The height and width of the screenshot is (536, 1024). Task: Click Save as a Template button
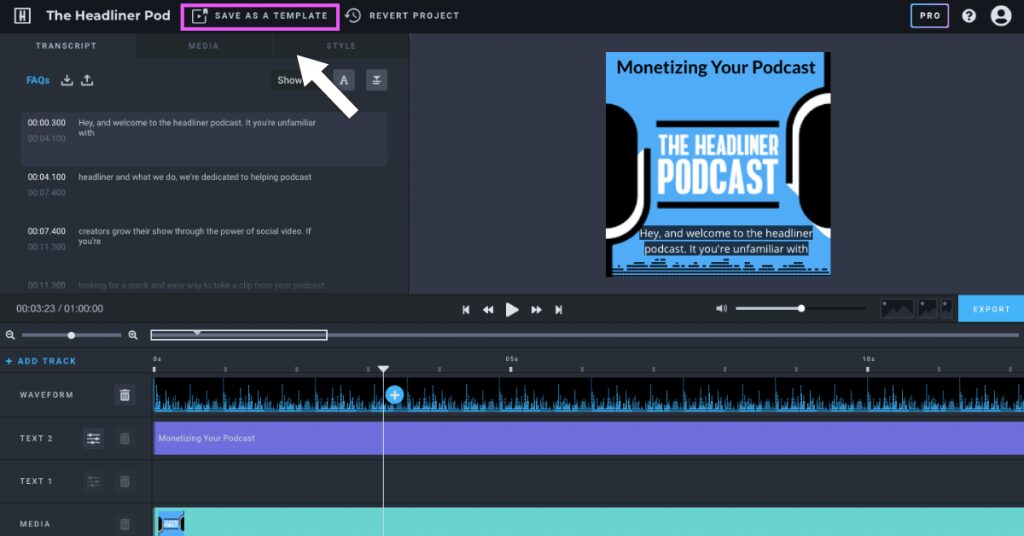click(260, 16)
